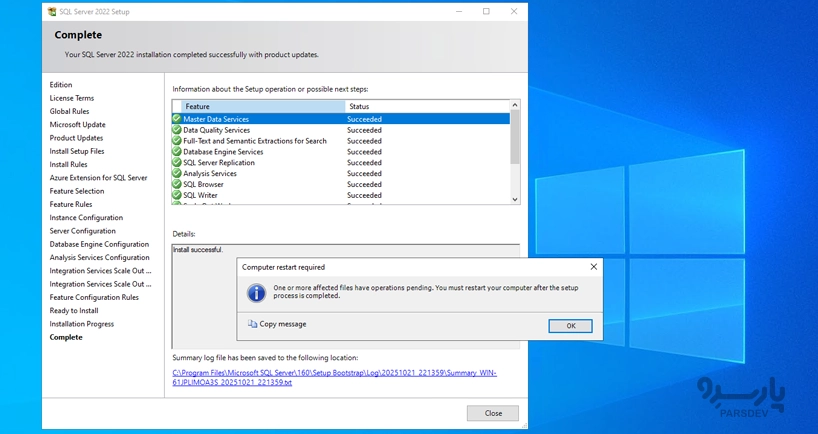Click the green check icon beside Master Data Services
The width and height of the screenshot is (818, 434).
(177, 119)
